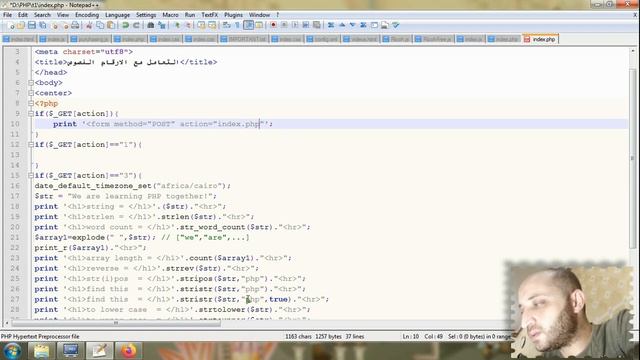The height and width of the screenshot is (360, 640).
Task: Click the Print toolbar icon
Action: click(75, 25)
